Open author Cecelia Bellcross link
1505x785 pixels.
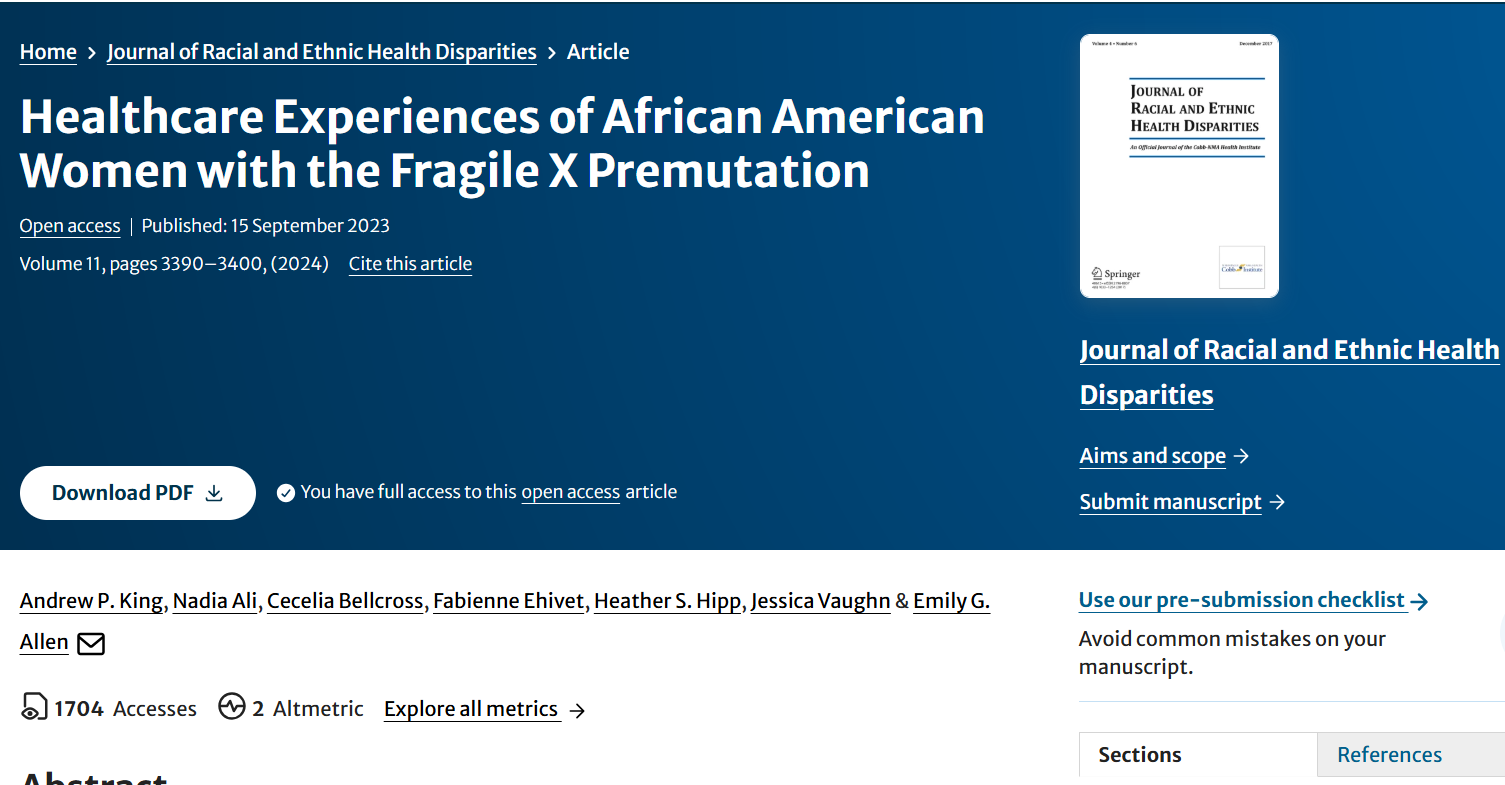click(347, 601)
